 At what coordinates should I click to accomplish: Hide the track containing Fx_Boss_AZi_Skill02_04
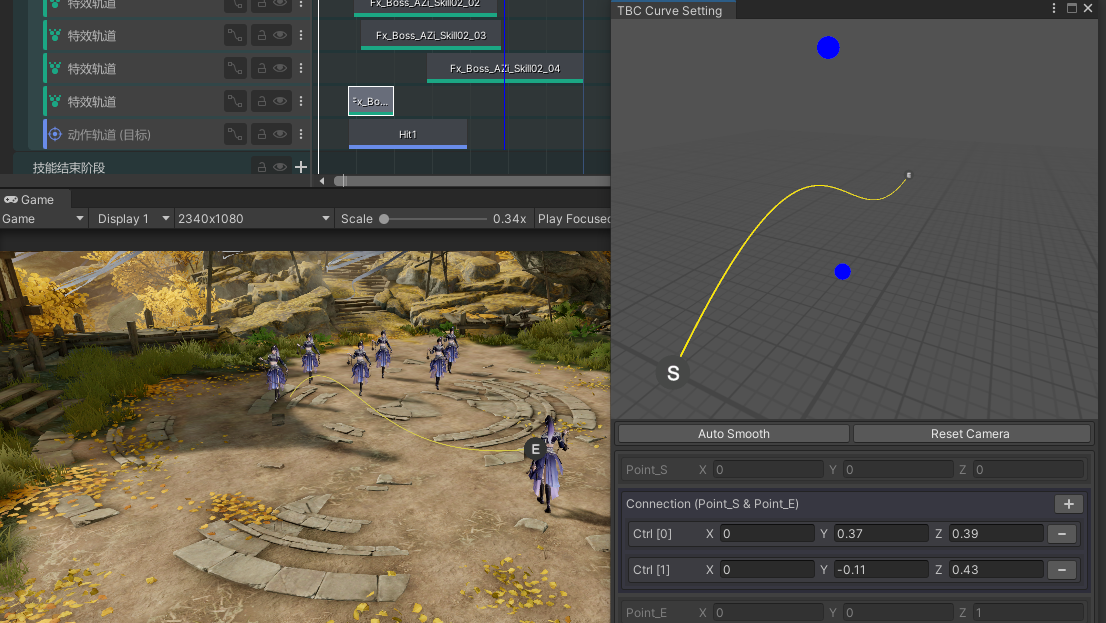pyautogui.click(x=280, y=68)
